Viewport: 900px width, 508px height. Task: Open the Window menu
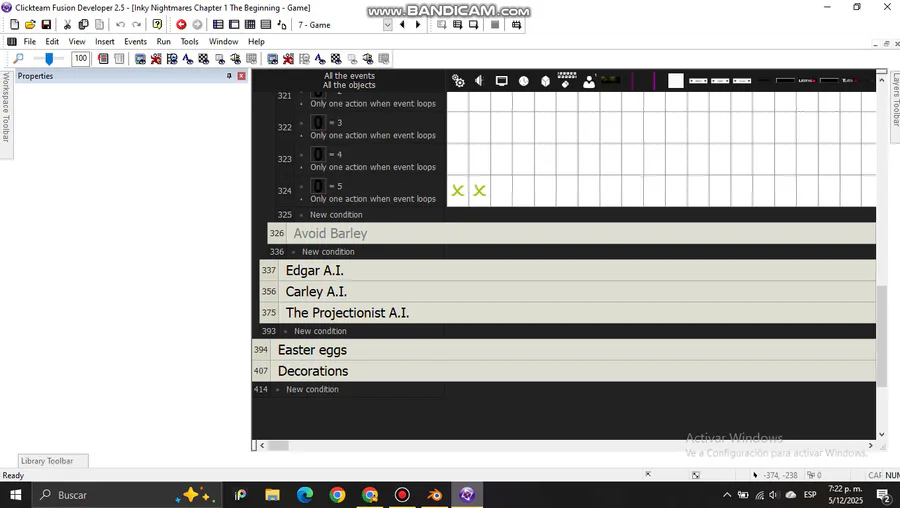click(x=223, y=41)
